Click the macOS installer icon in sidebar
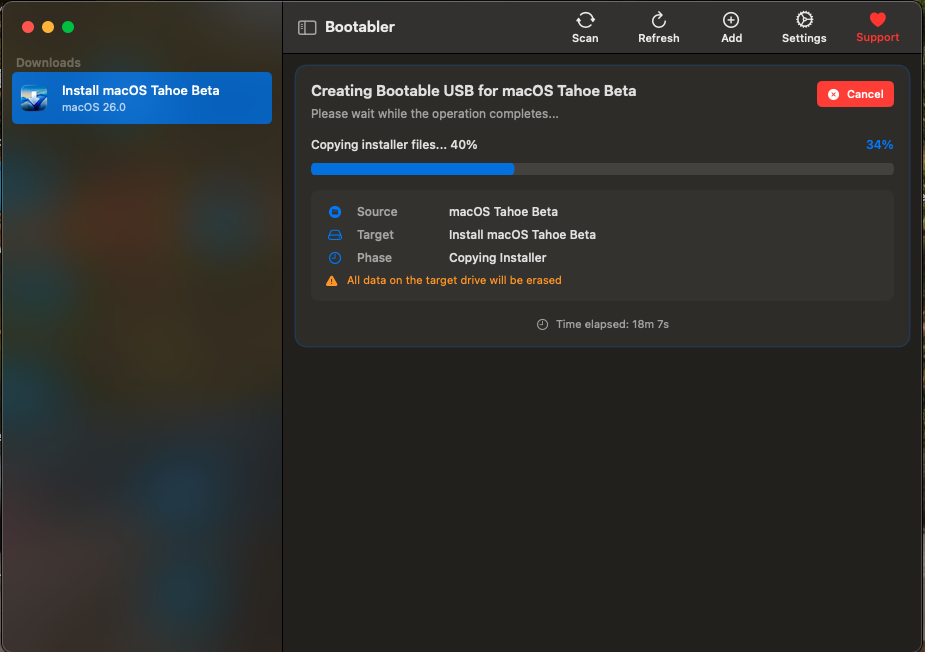The width and height of the screenshot is (925, 652). point(34,98)
